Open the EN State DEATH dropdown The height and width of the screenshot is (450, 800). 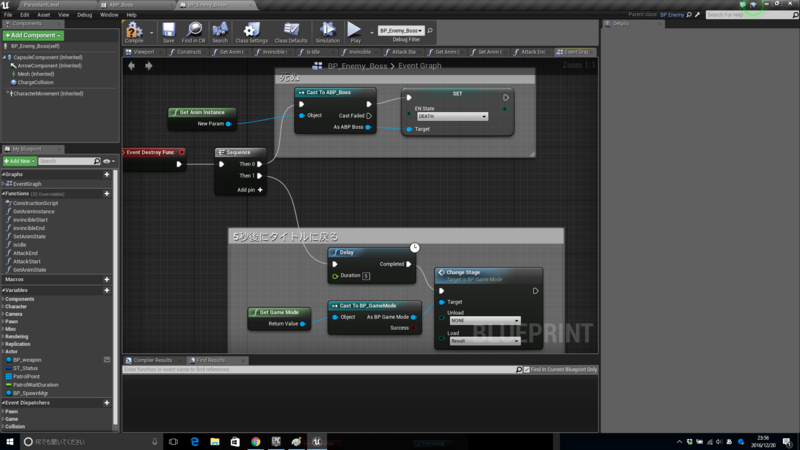point(452,117)
